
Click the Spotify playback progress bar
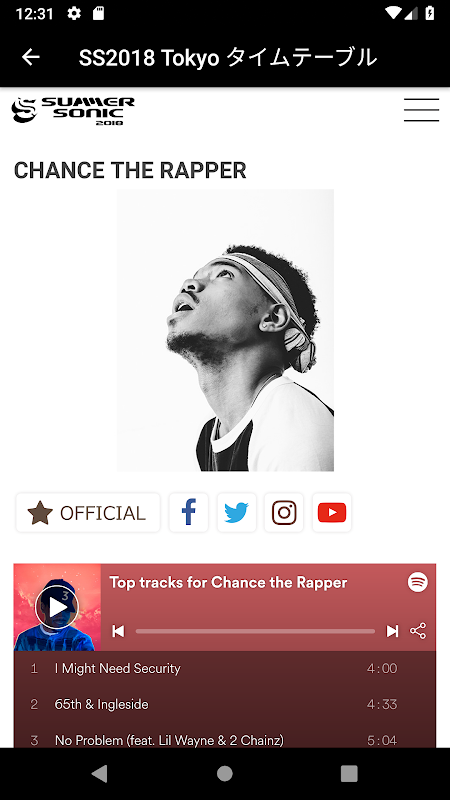(x=255, y=631)
